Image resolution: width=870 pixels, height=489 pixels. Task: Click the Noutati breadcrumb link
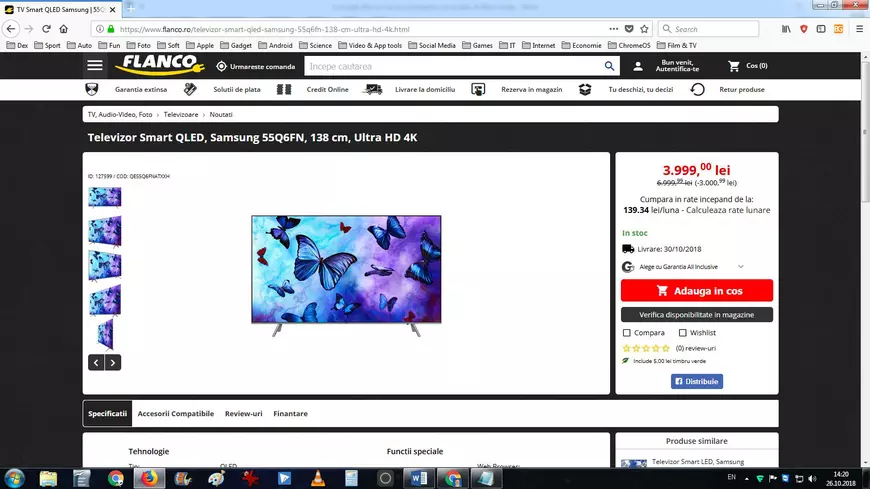point(221,114)
